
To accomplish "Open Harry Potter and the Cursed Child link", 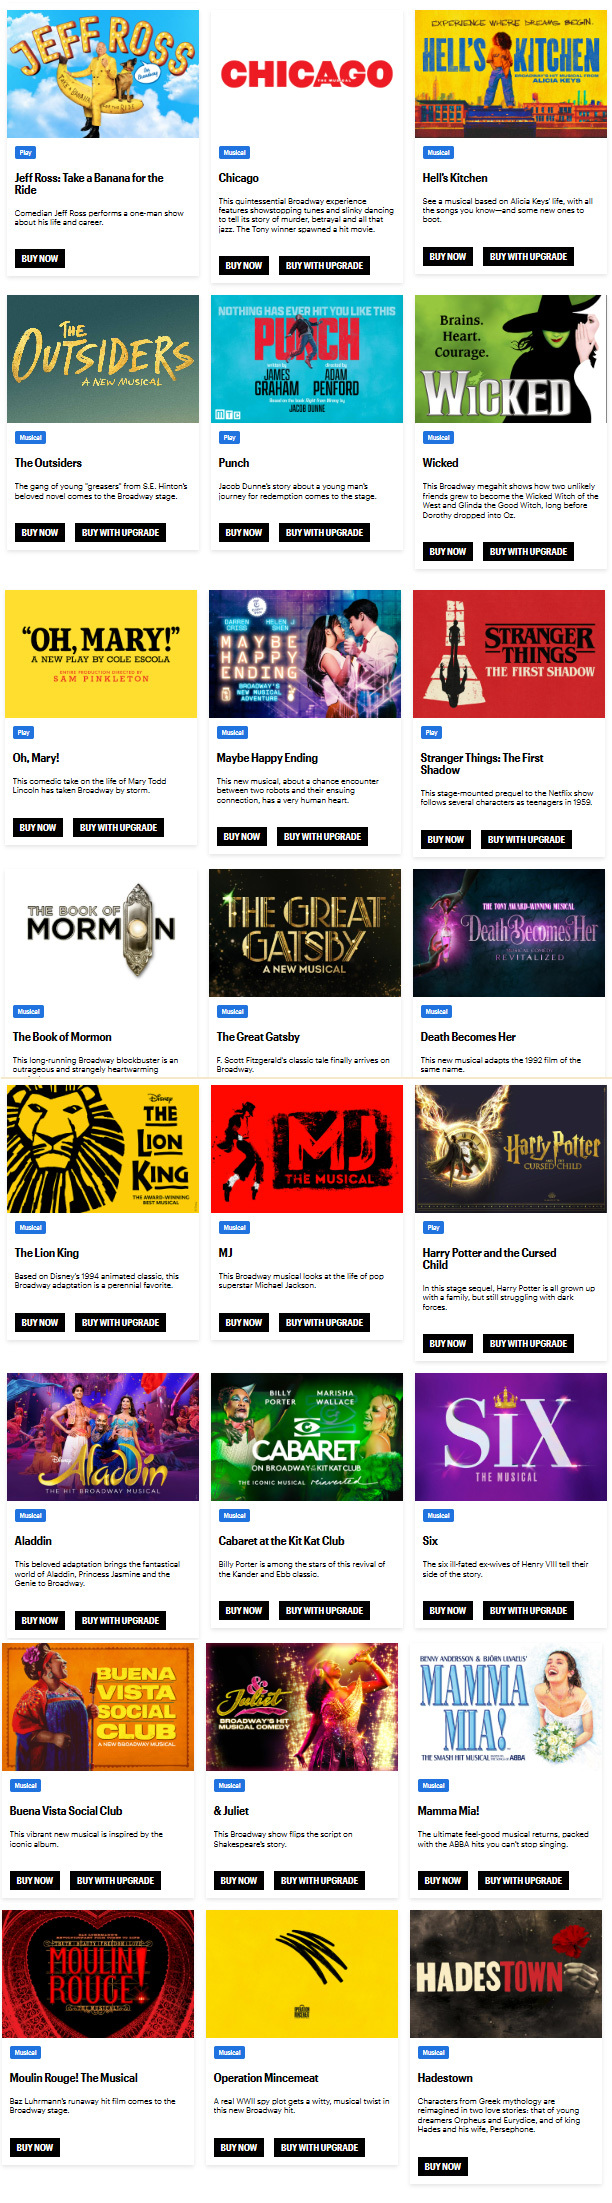I will tap(489, 1259).
